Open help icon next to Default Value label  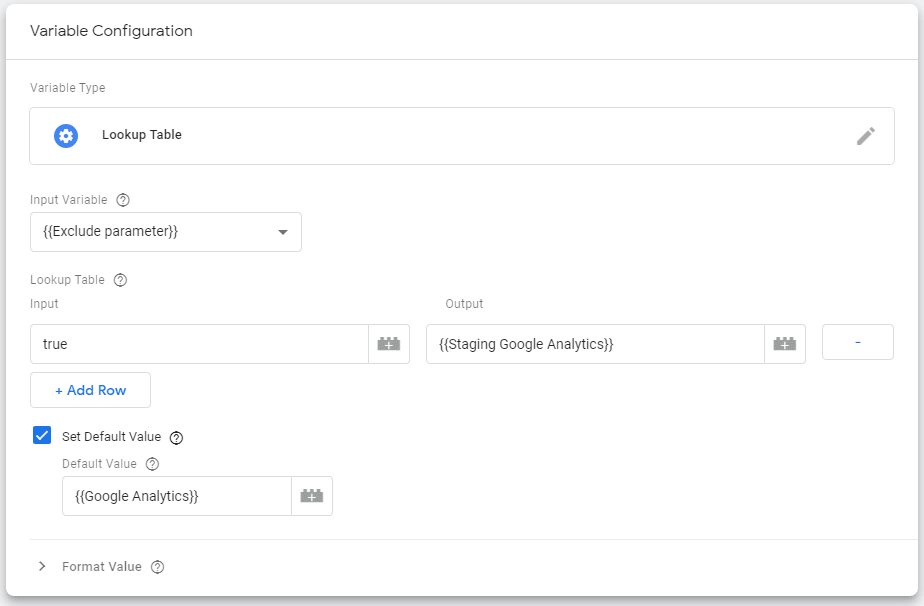click(x=152, y=464)
